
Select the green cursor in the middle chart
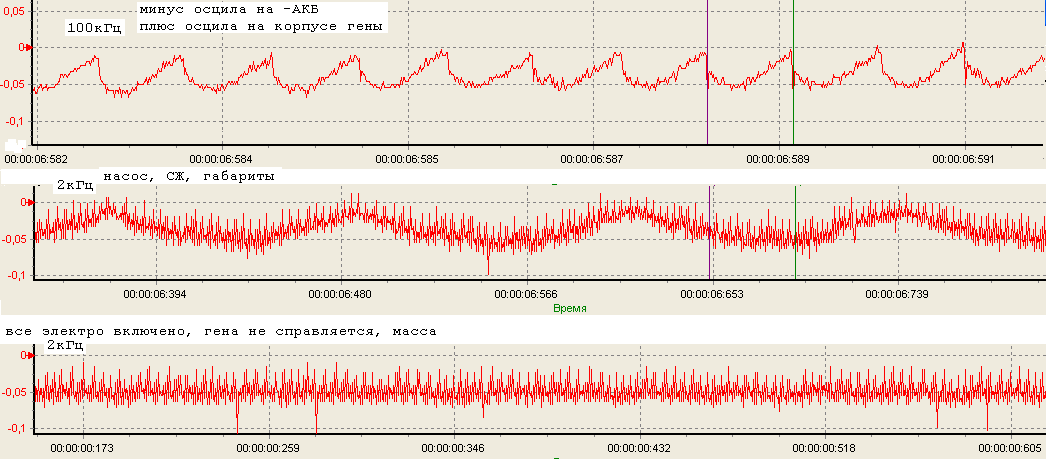(x=795, y=232)
